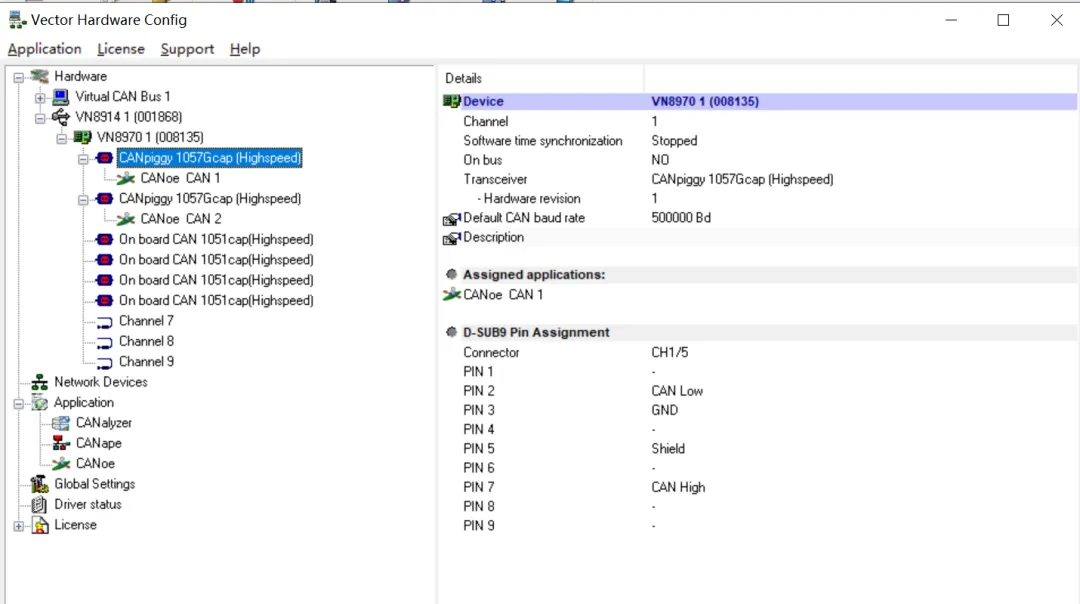
Task: Expand the Virtual CAN Bus 1 node
Action: pyautogui.click(x=40, y=98)
